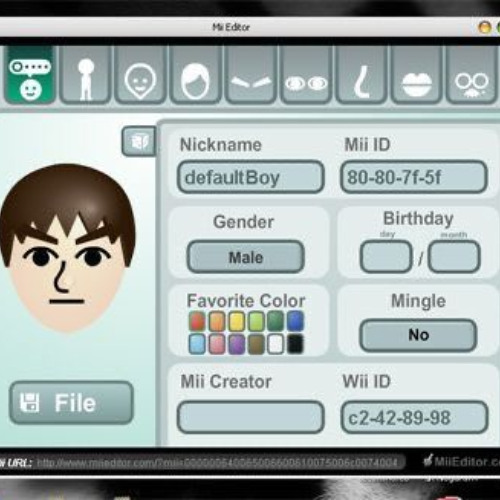Pick the dark blue favorite color swatch

click(295, 321)
